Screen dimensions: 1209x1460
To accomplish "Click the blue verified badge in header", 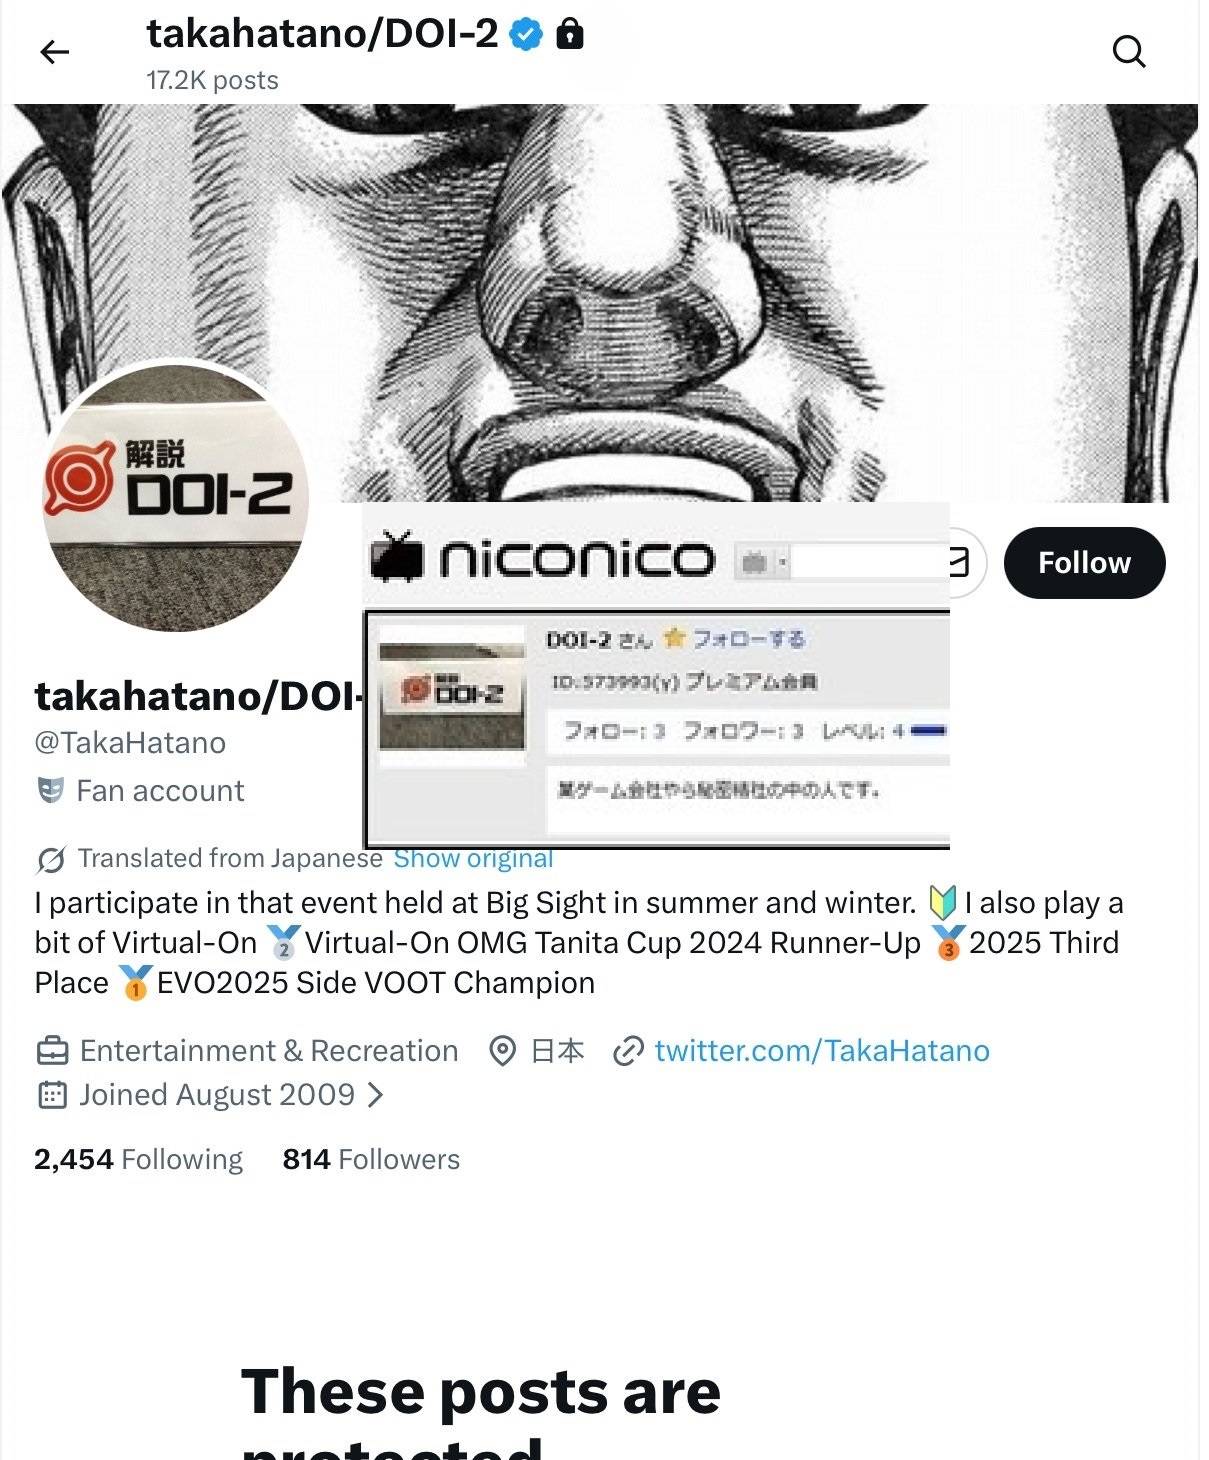I will [x=526, y=35].
